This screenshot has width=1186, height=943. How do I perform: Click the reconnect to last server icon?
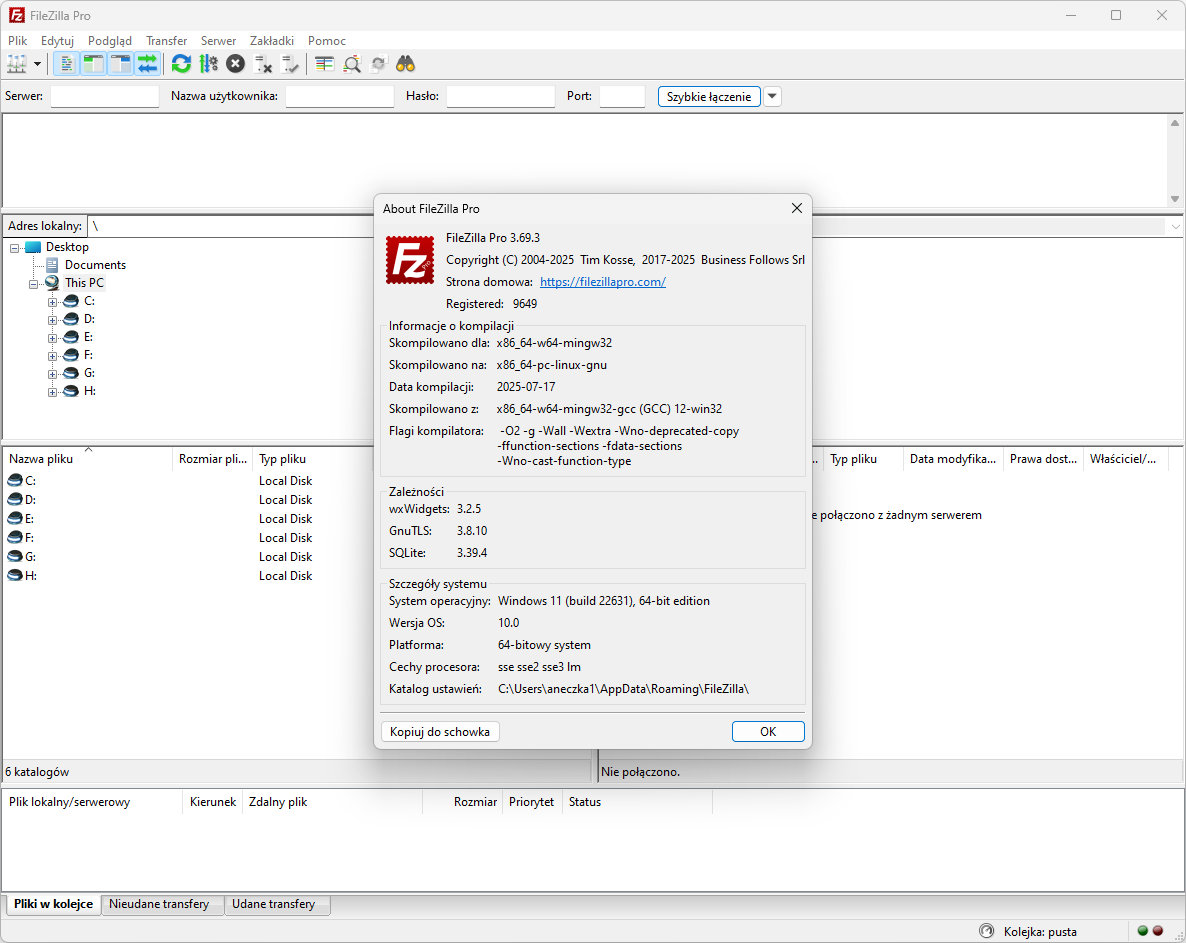(x=290, y=64)
